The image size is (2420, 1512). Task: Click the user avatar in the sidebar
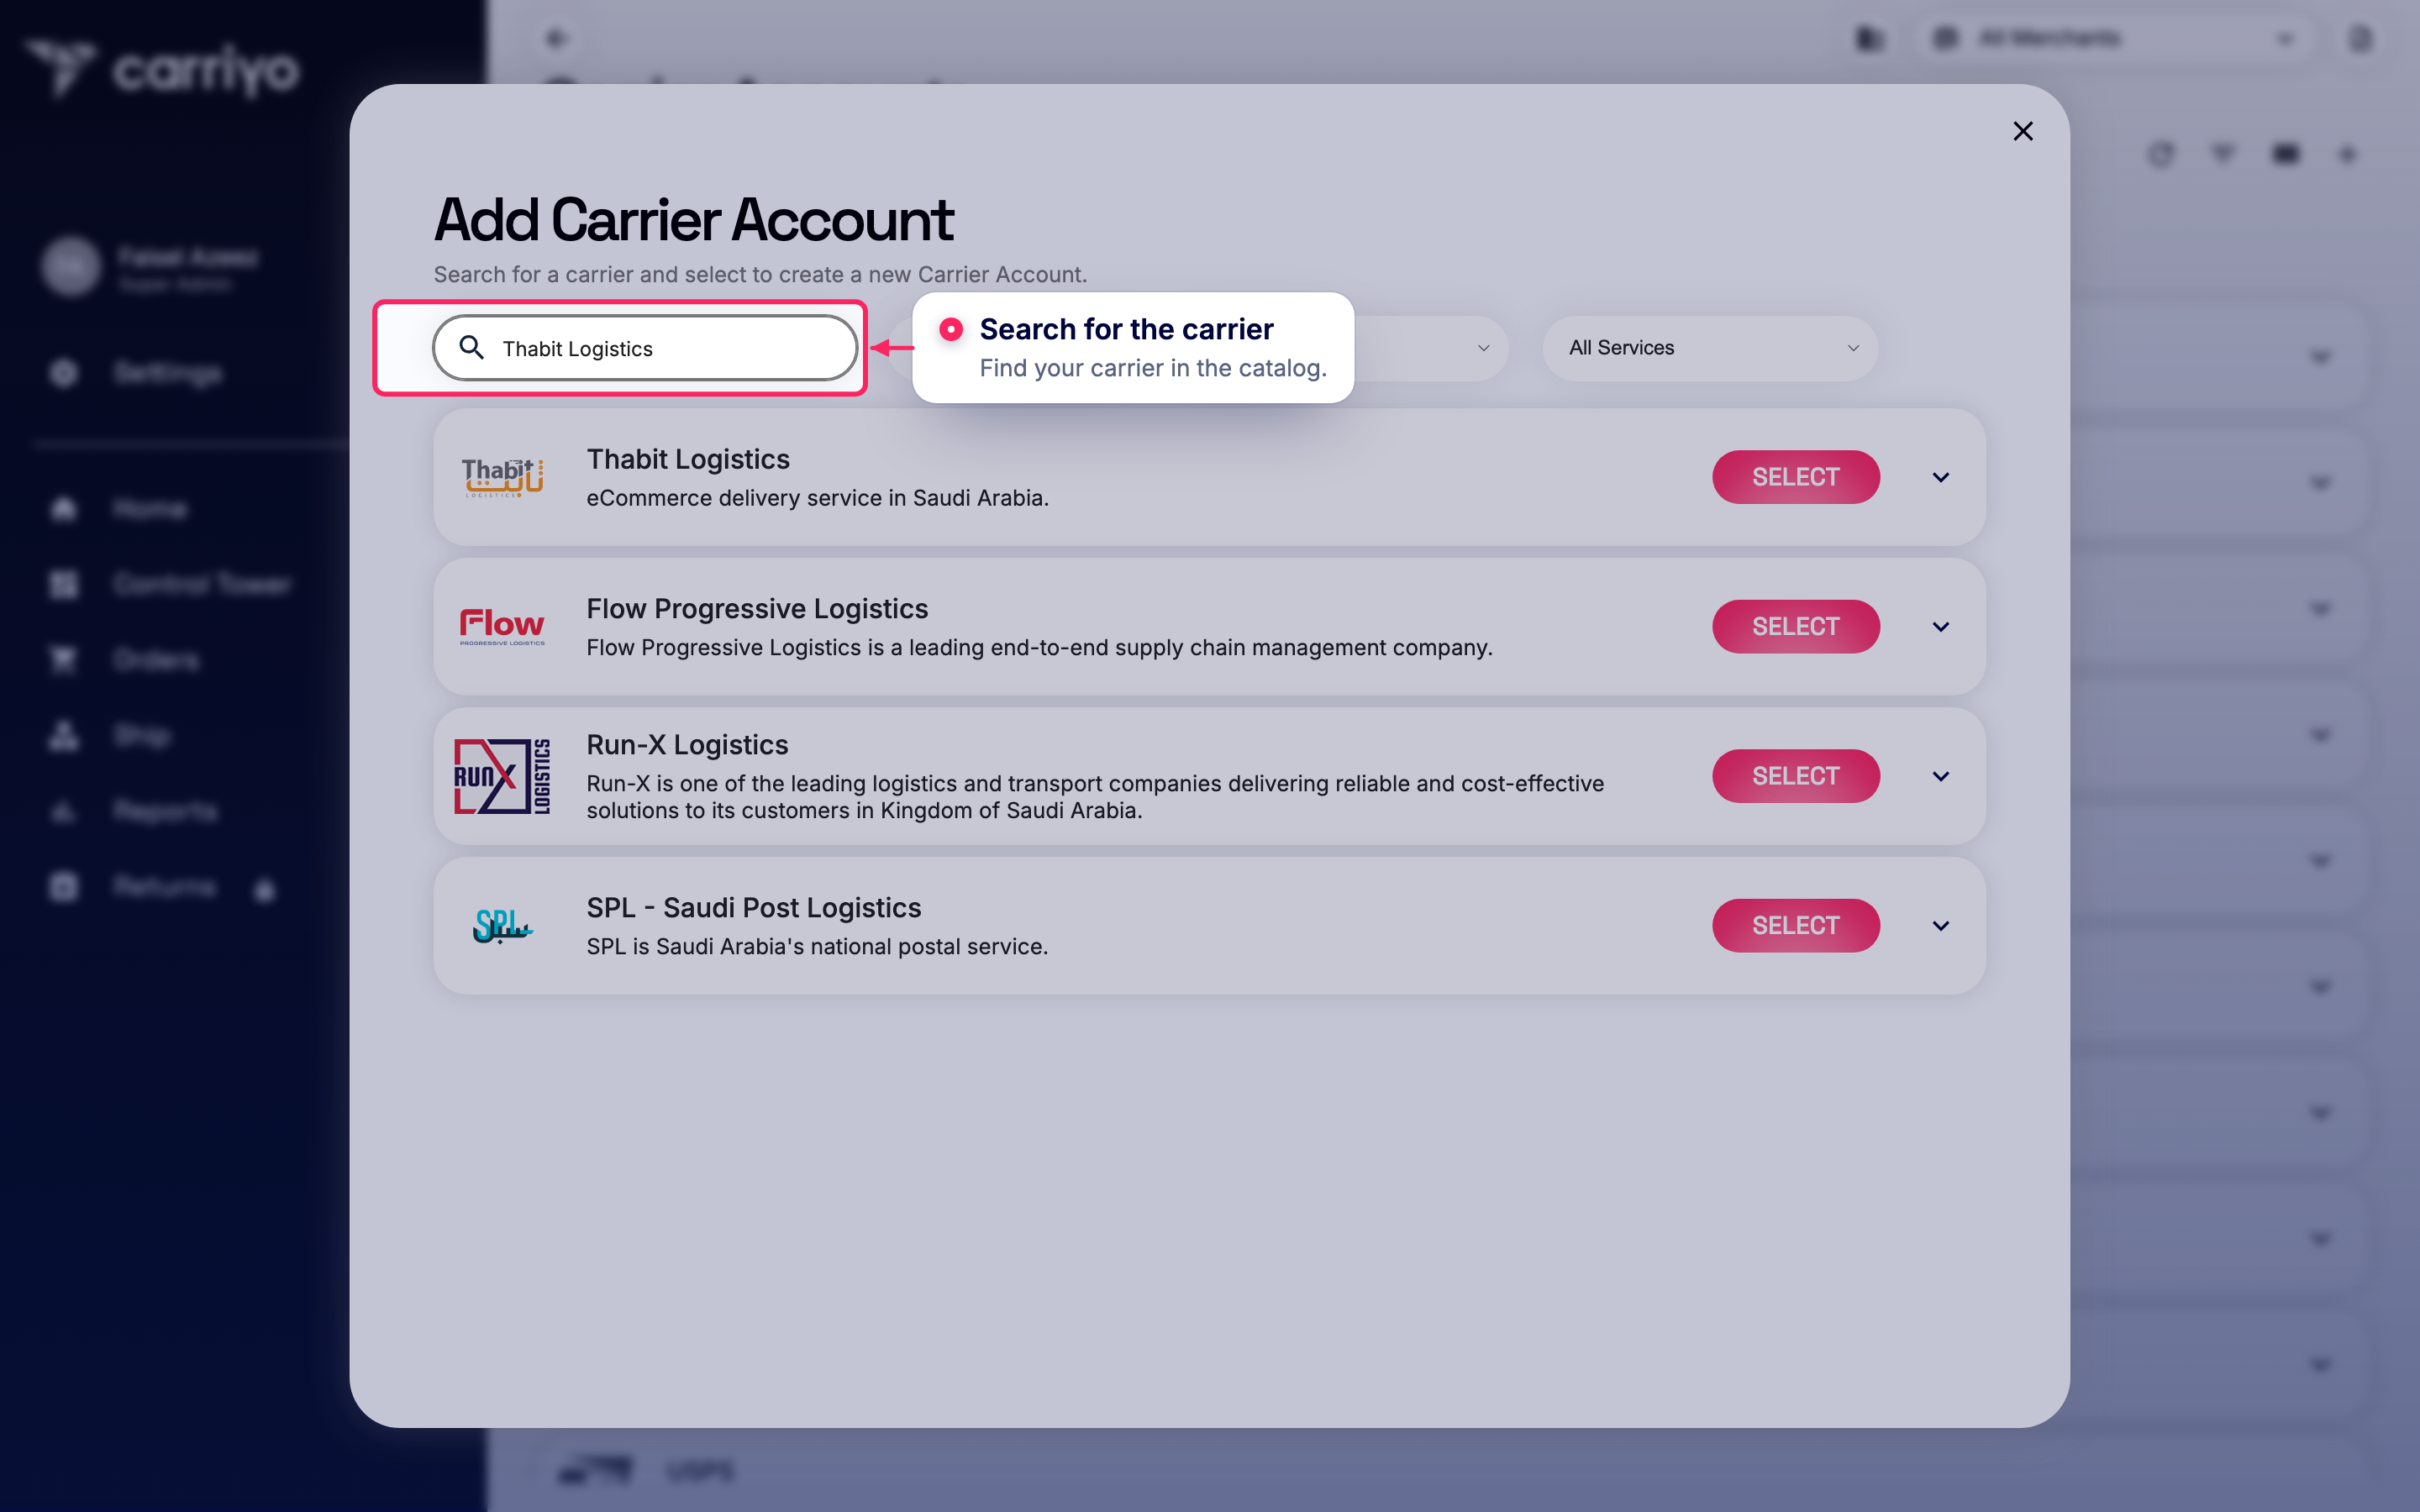[71, 267]
